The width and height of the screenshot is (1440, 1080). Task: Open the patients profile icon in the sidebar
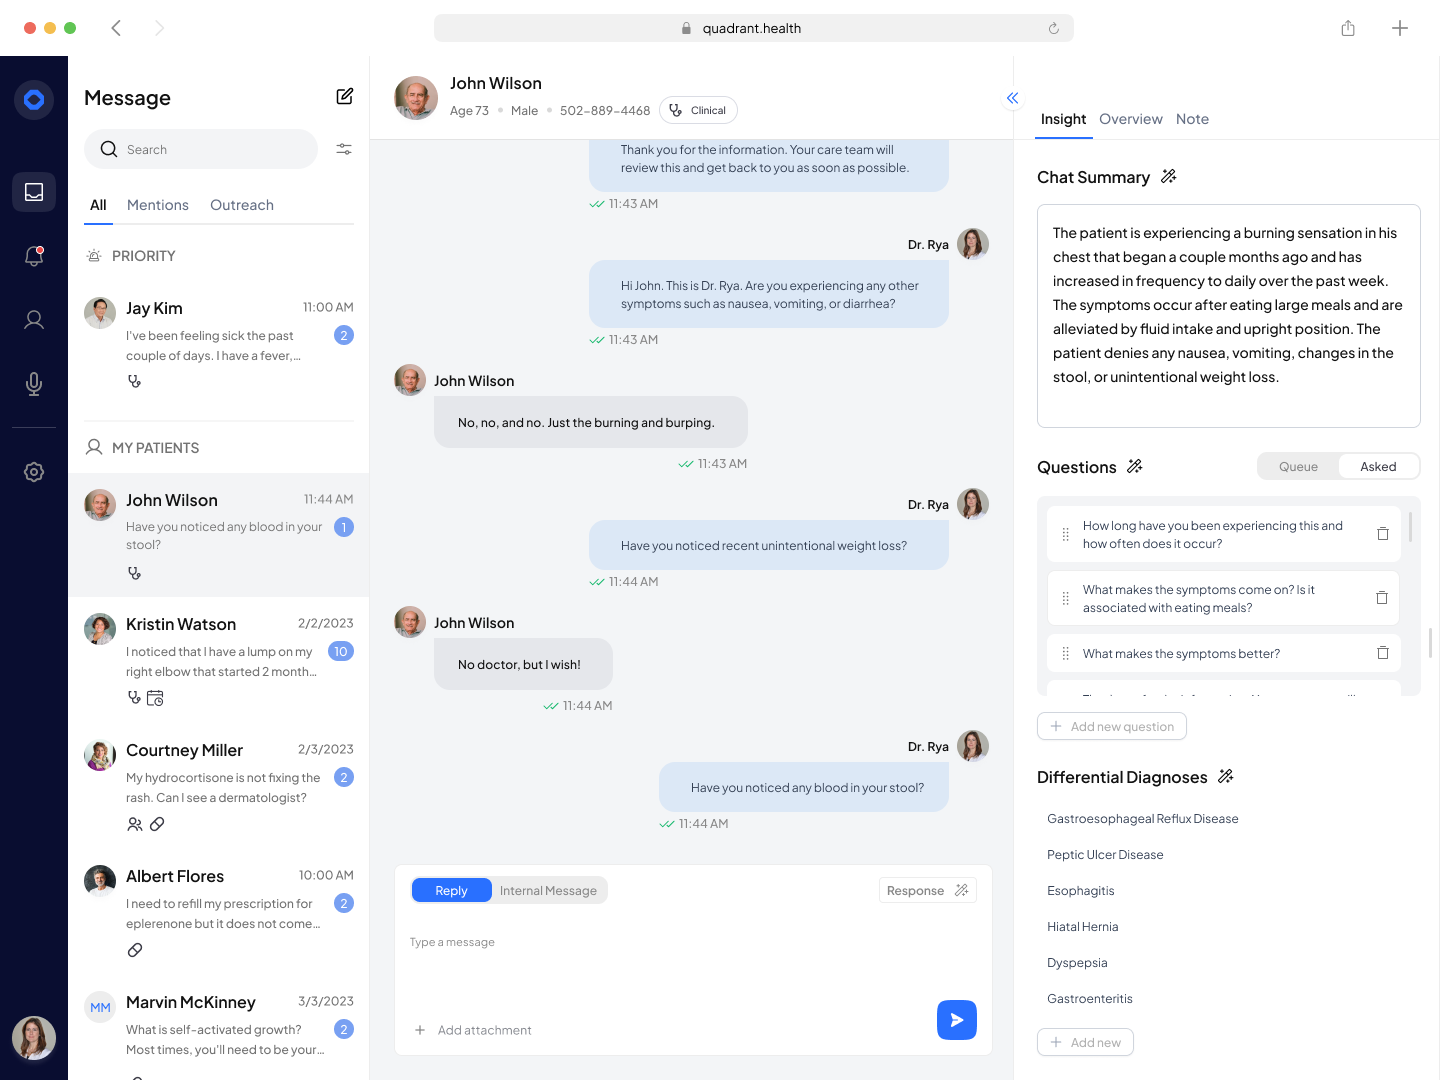34,320
